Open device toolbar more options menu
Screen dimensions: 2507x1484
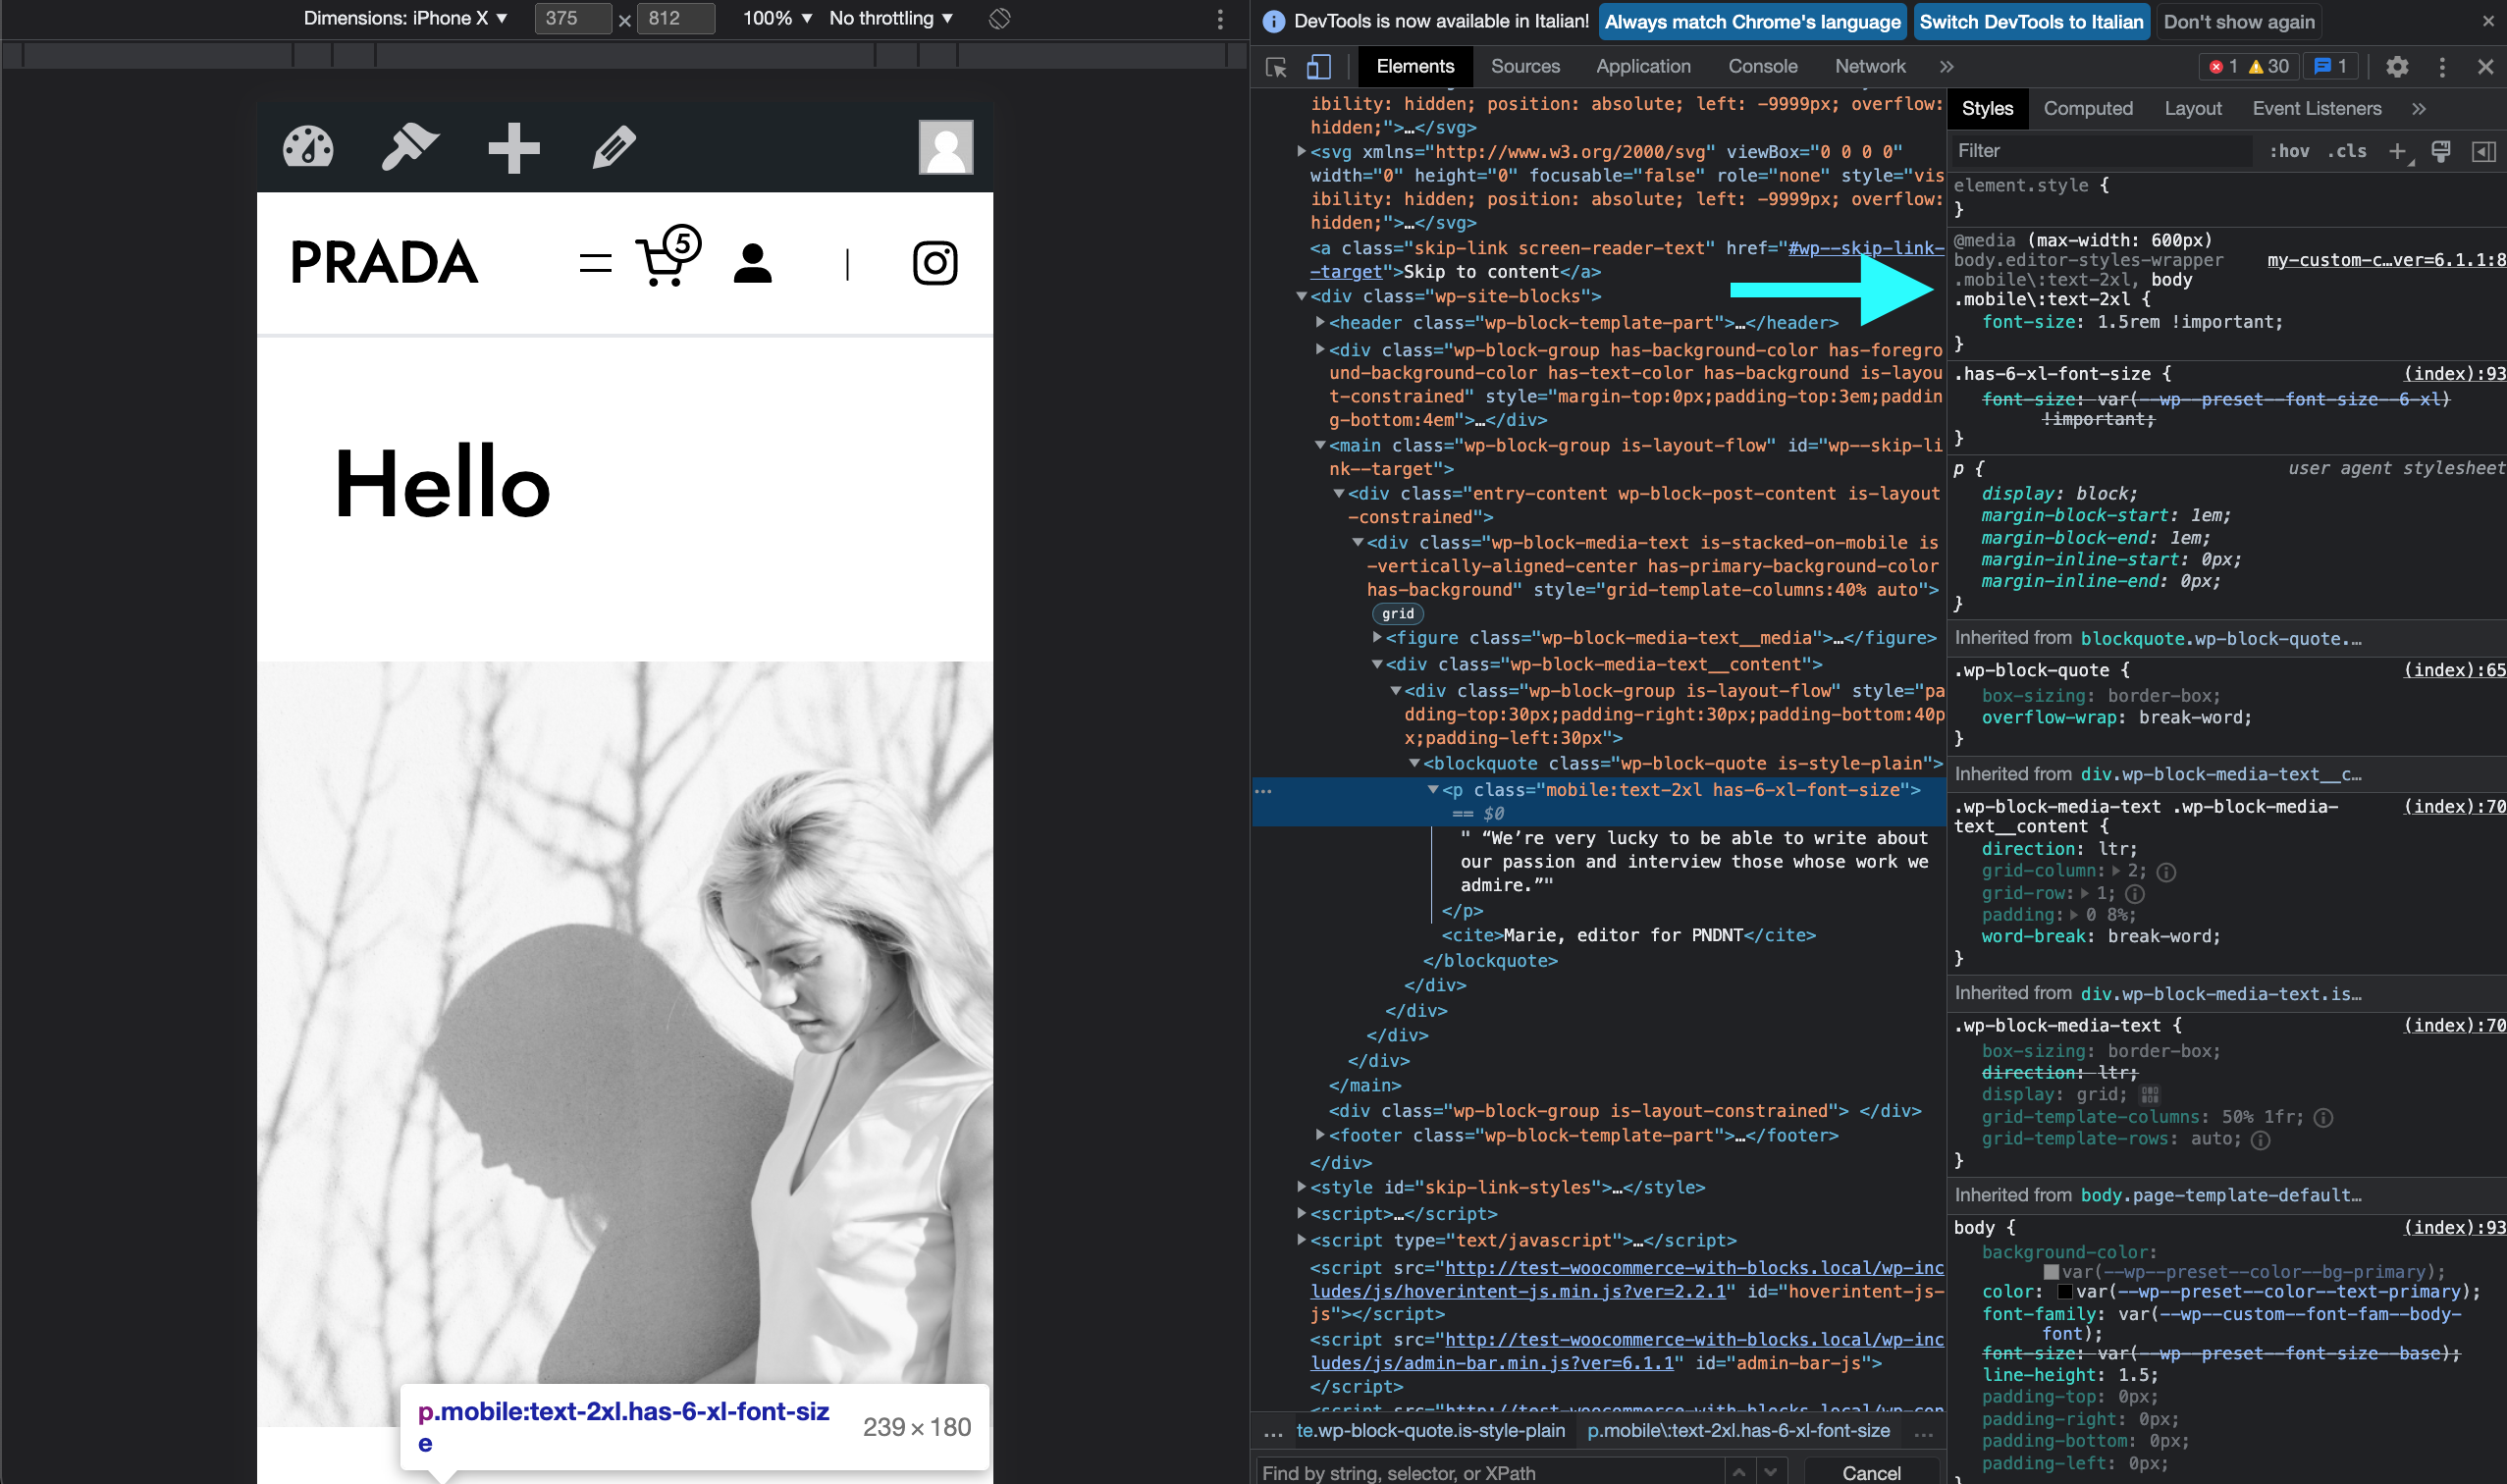(x=1219, y=19)
